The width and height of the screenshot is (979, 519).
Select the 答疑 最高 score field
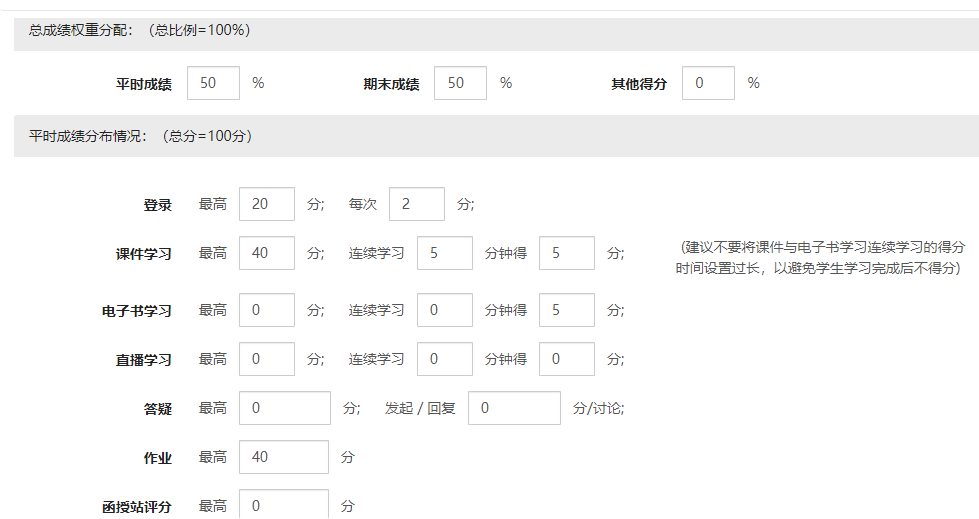[285, 408]
